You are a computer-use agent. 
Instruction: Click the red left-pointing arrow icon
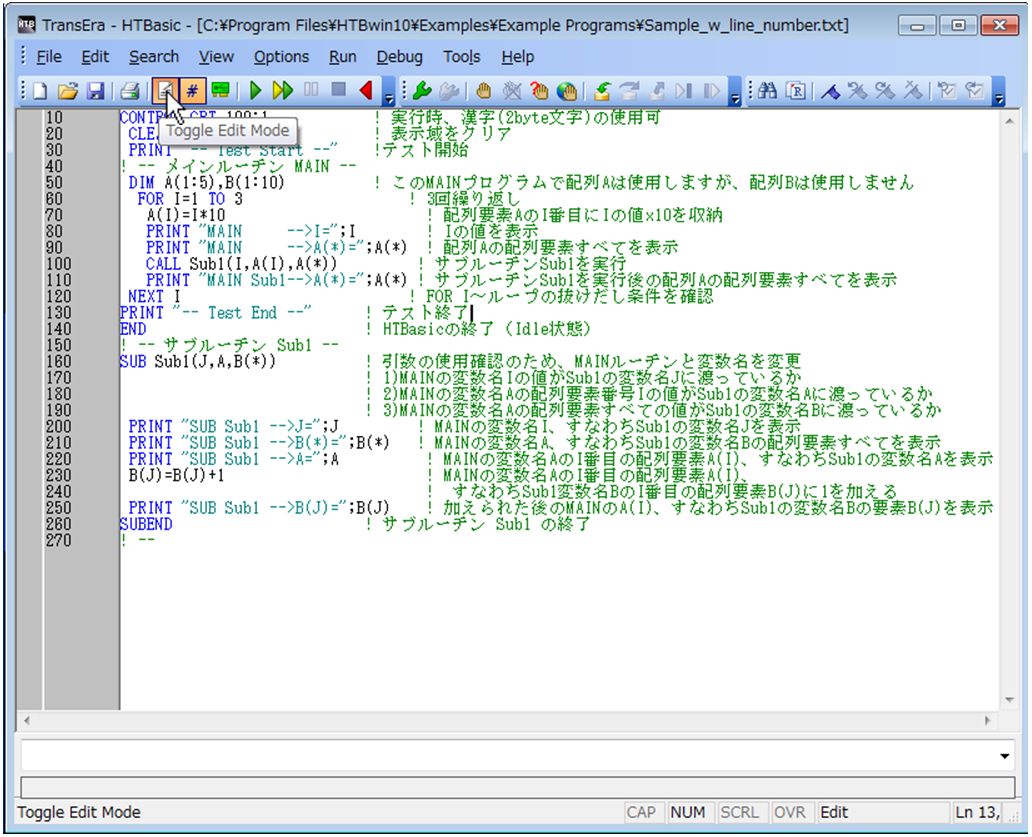(366, 90)
